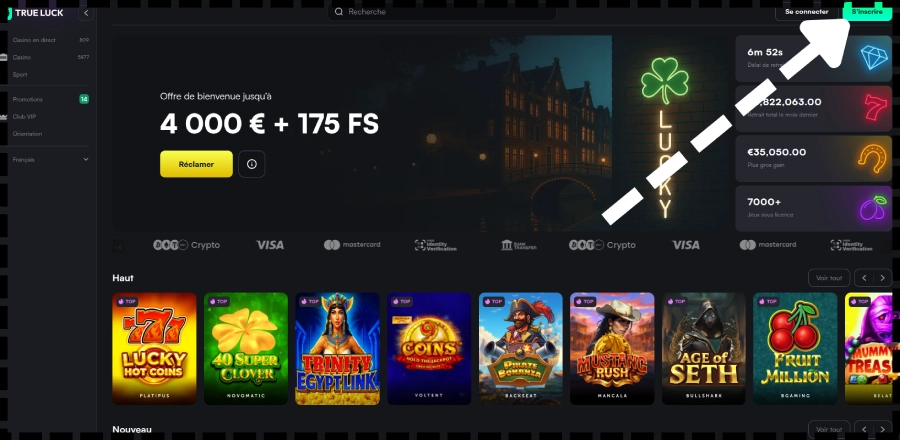This screenshot has width=900, height=440.
Task: Click the Se connecter button
Action: pyautogui.click(x=806, y=11)
